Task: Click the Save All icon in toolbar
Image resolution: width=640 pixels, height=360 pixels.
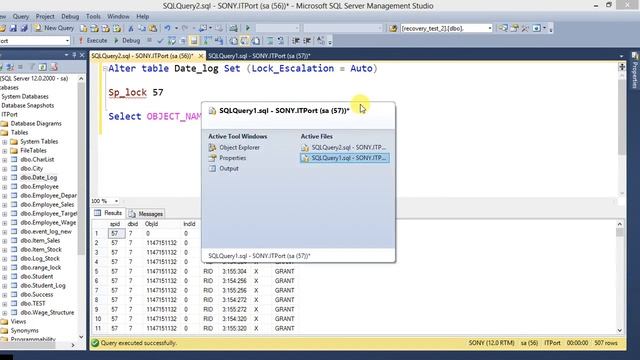Action: 24,28
